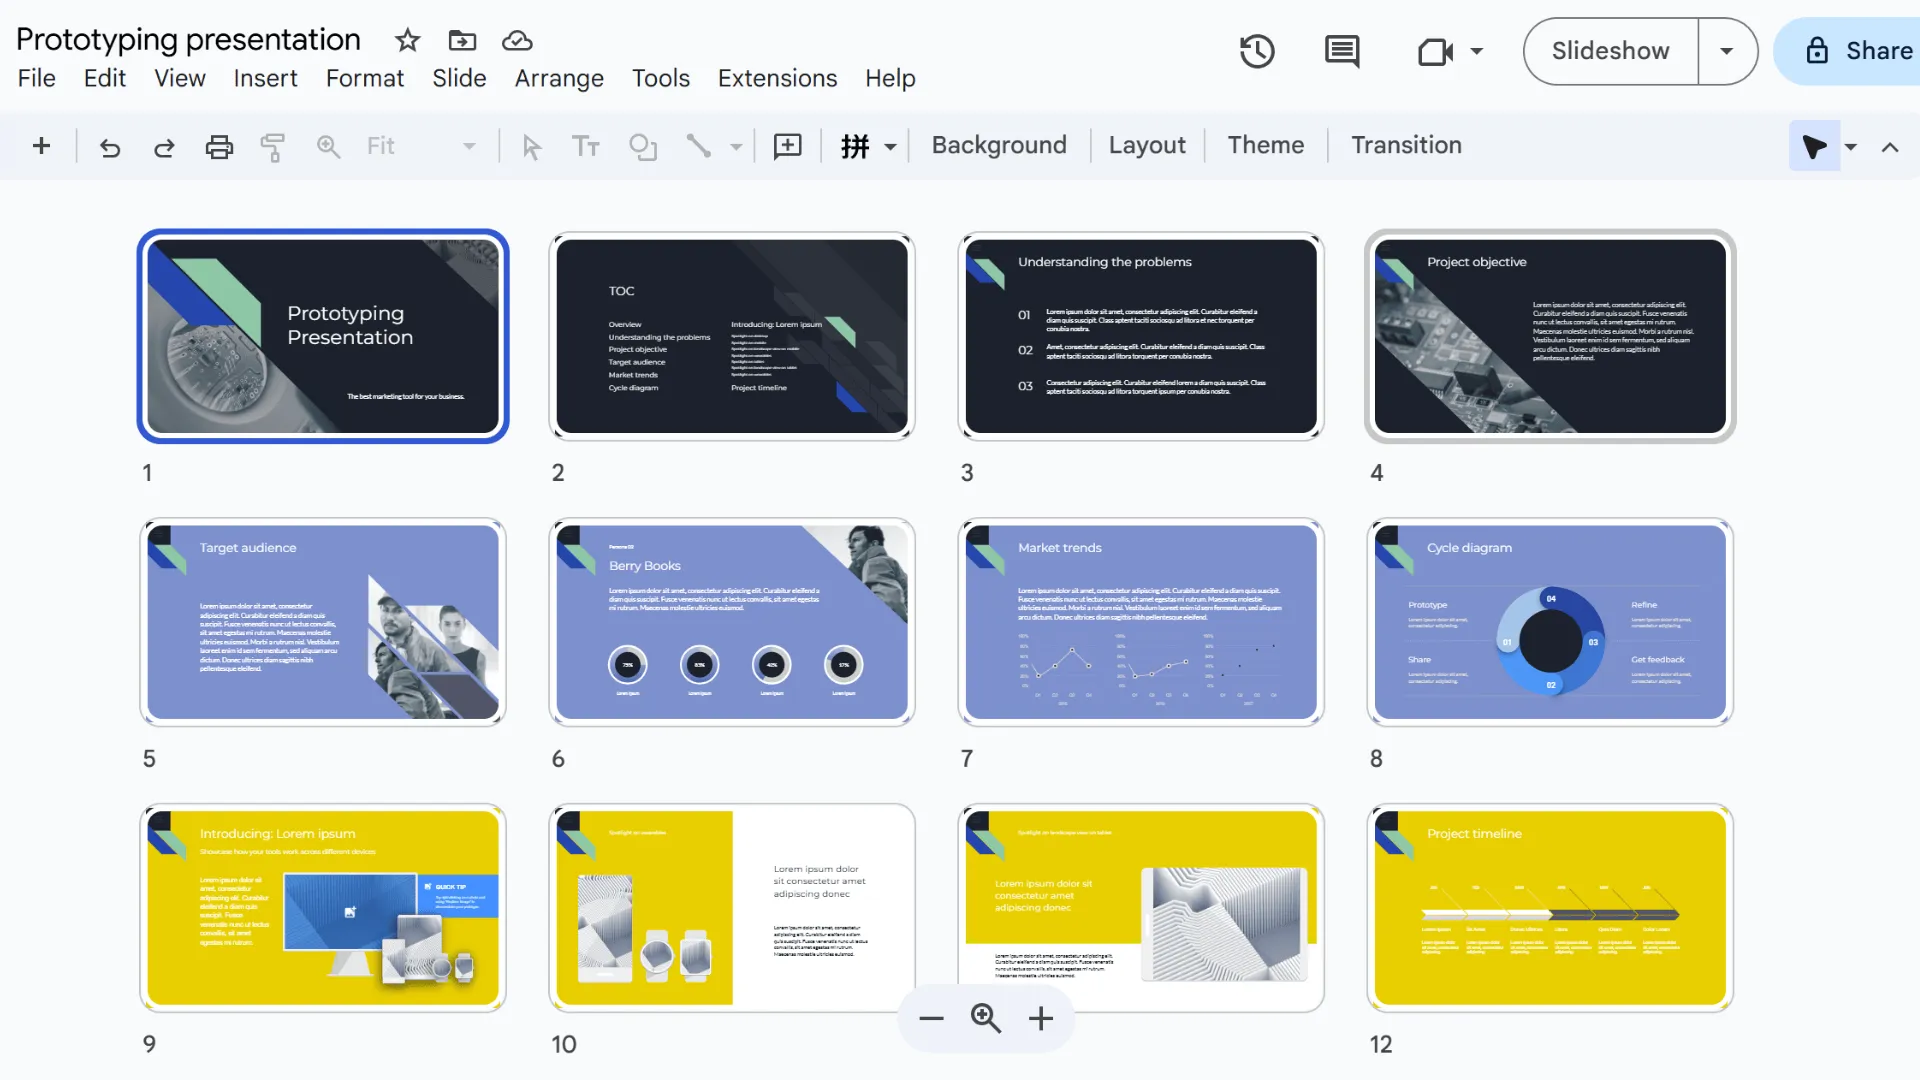Open the new slide layout dropdown arrow
Viewport: 1920px width, 1080px height.
coord(890,147)
